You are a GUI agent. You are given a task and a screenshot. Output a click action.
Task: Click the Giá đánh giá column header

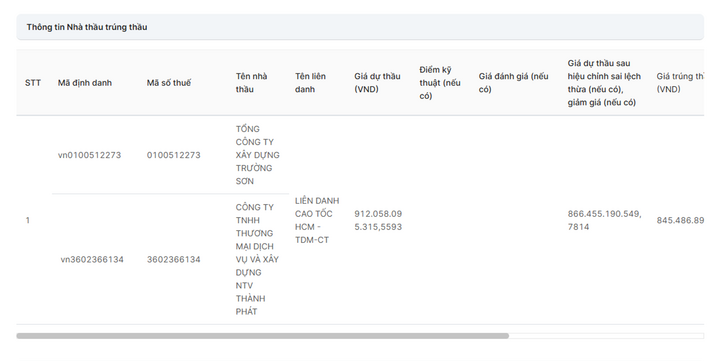click(513, 83)
